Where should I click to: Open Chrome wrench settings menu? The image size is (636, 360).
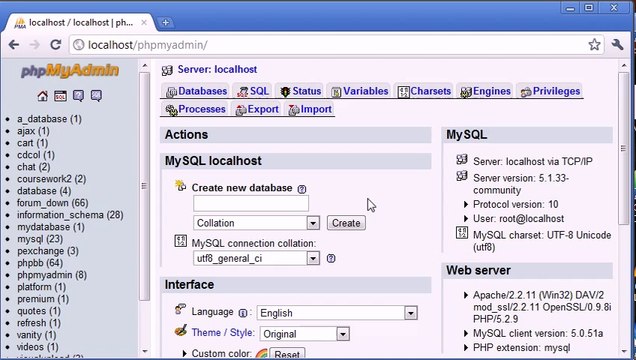tap(617, 45)
